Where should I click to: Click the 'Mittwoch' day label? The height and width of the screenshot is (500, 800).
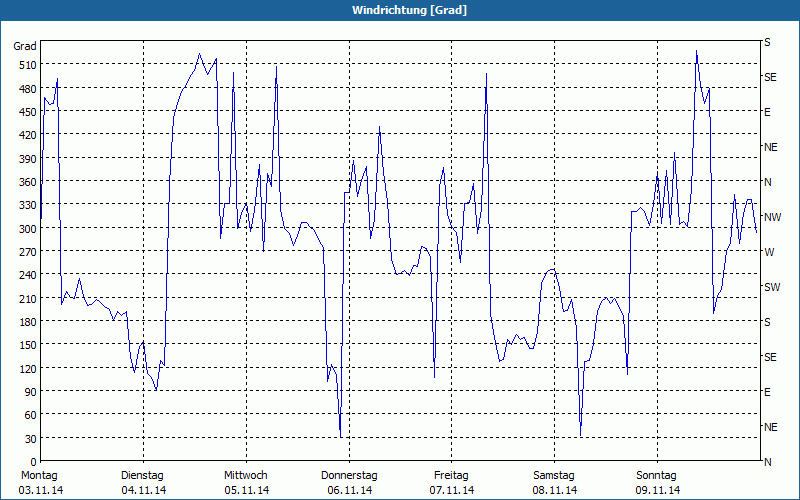pos(245,476)
